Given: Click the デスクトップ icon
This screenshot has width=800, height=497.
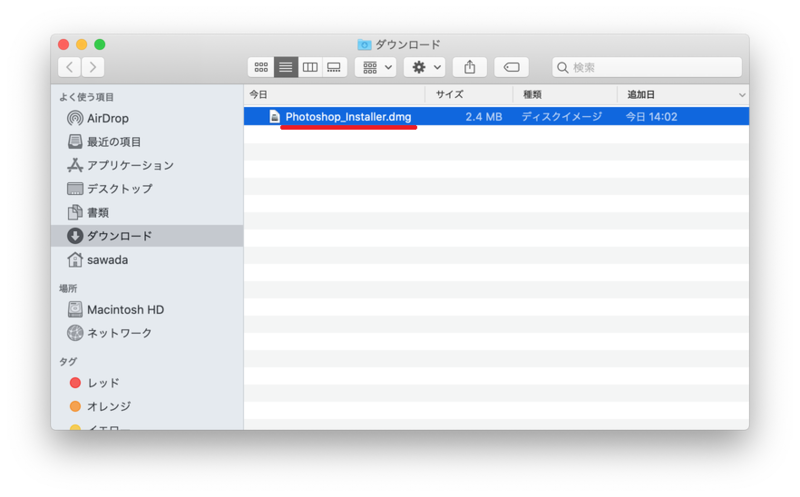Looking at the screenshot, I should click(75, 189).
